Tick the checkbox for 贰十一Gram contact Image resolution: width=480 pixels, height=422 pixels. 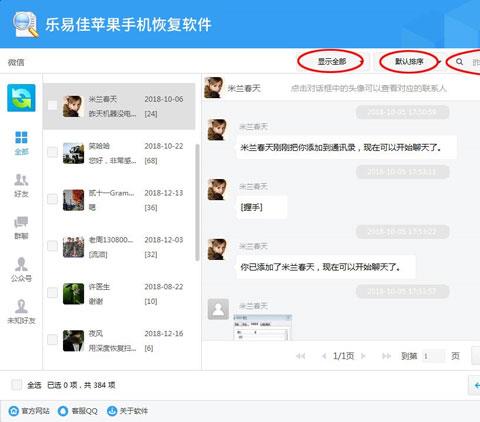pyautogui.click(x=52, y=199)
